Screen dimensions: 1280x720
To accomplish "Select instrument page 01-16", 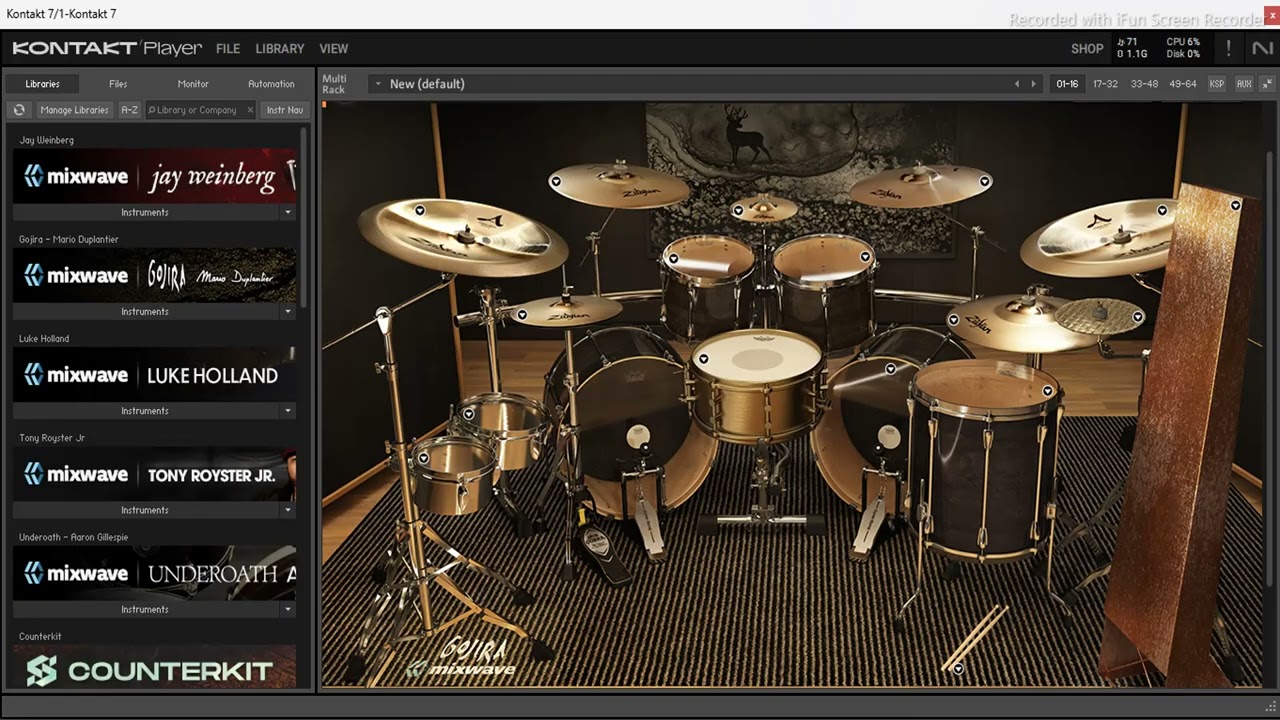I will coord(1067,84).
